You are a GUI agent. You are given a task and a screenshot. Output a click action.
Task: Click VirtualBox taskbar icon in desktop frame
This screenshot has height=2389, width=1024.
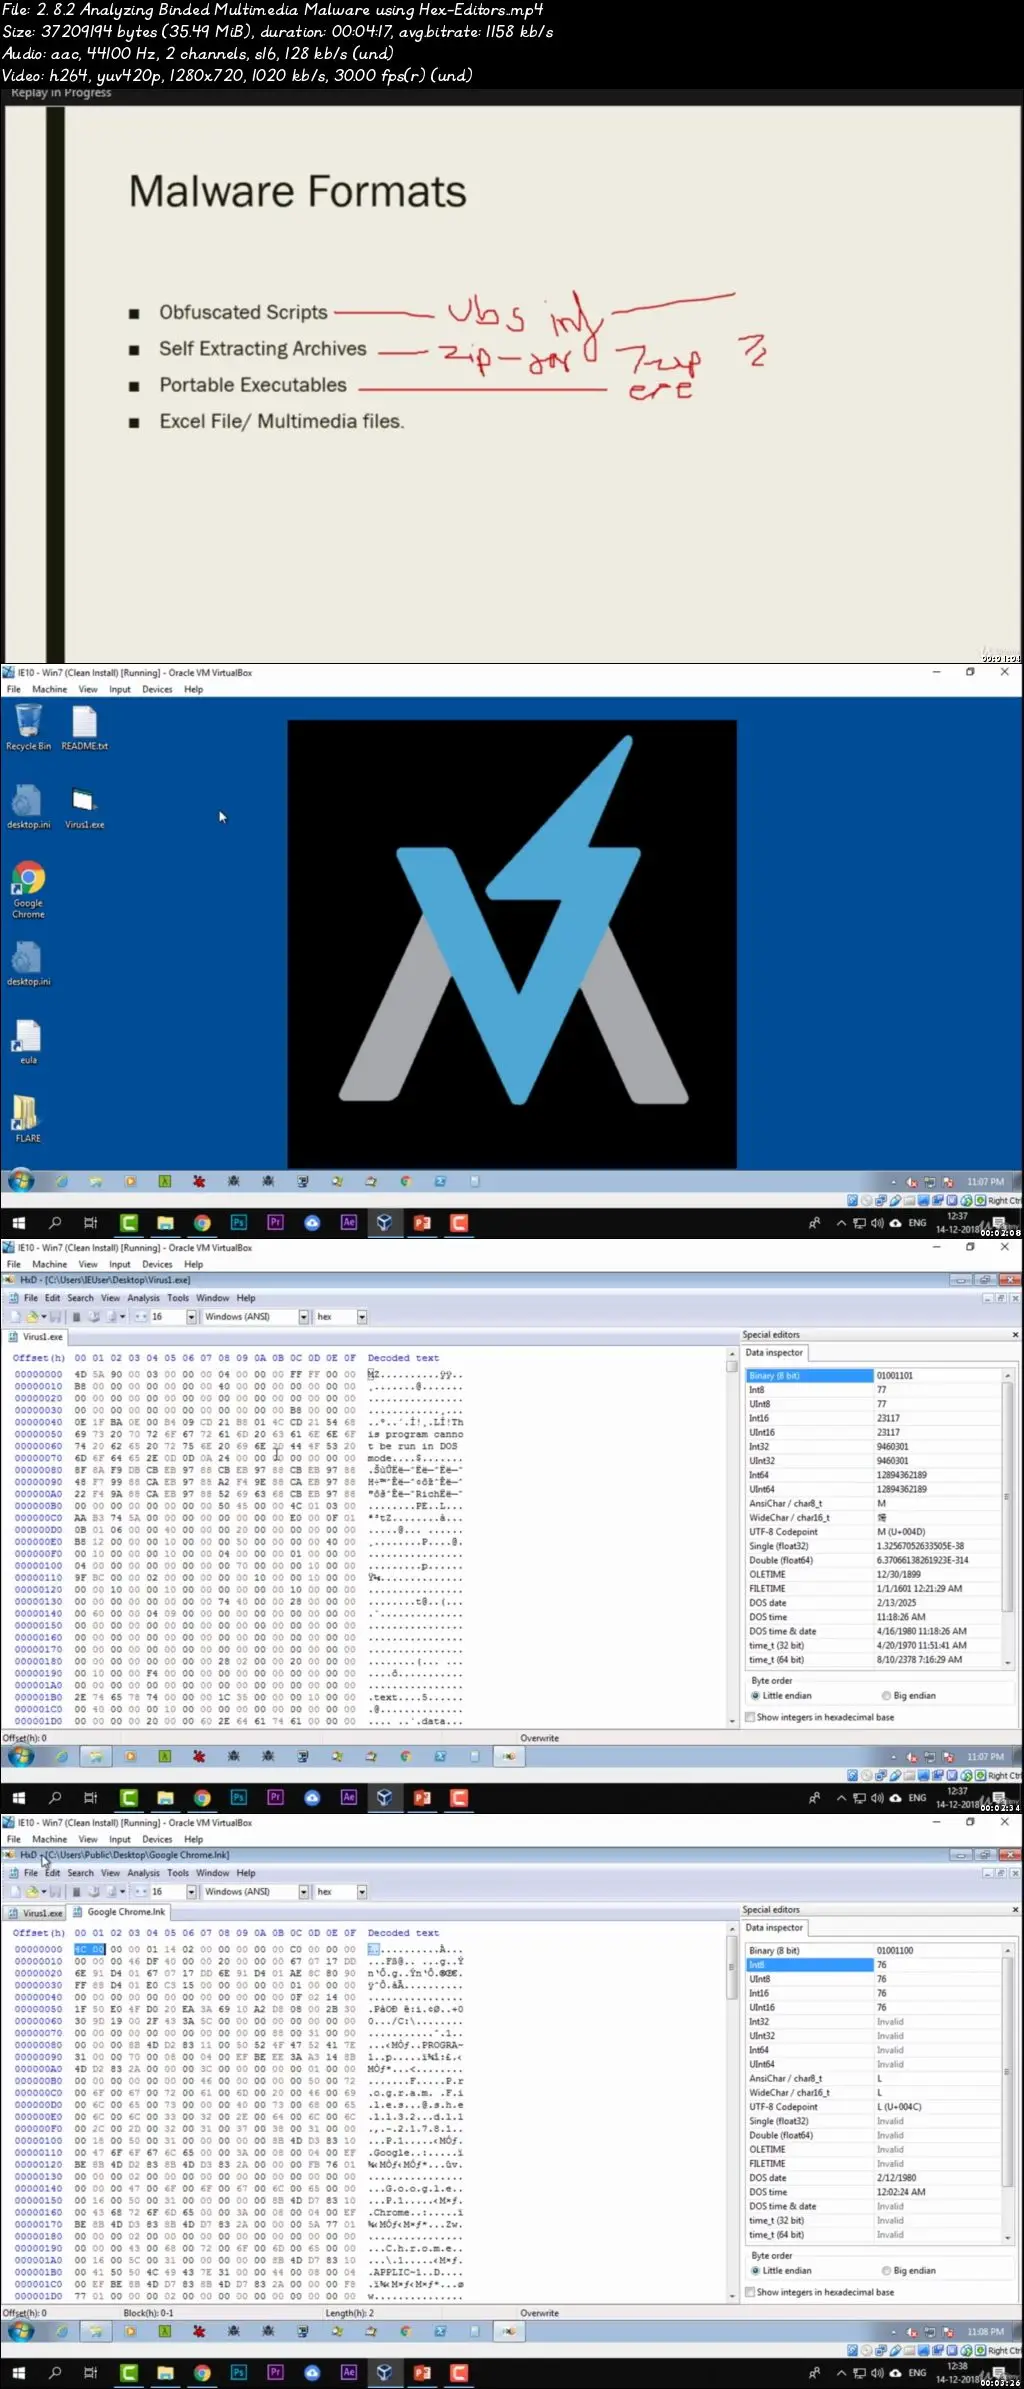[384, 1222]
